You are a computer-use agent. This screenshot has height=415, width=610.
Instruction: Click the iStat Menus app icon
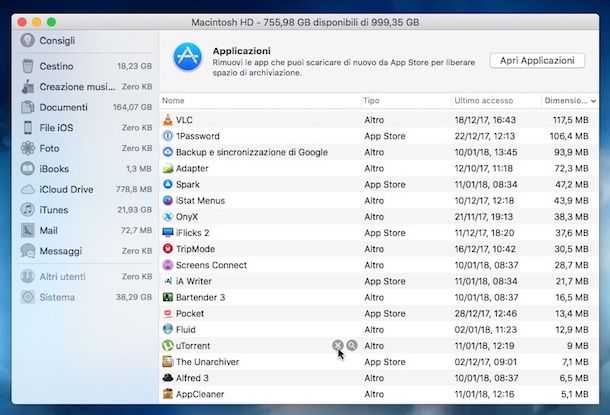tap(168, 201)
